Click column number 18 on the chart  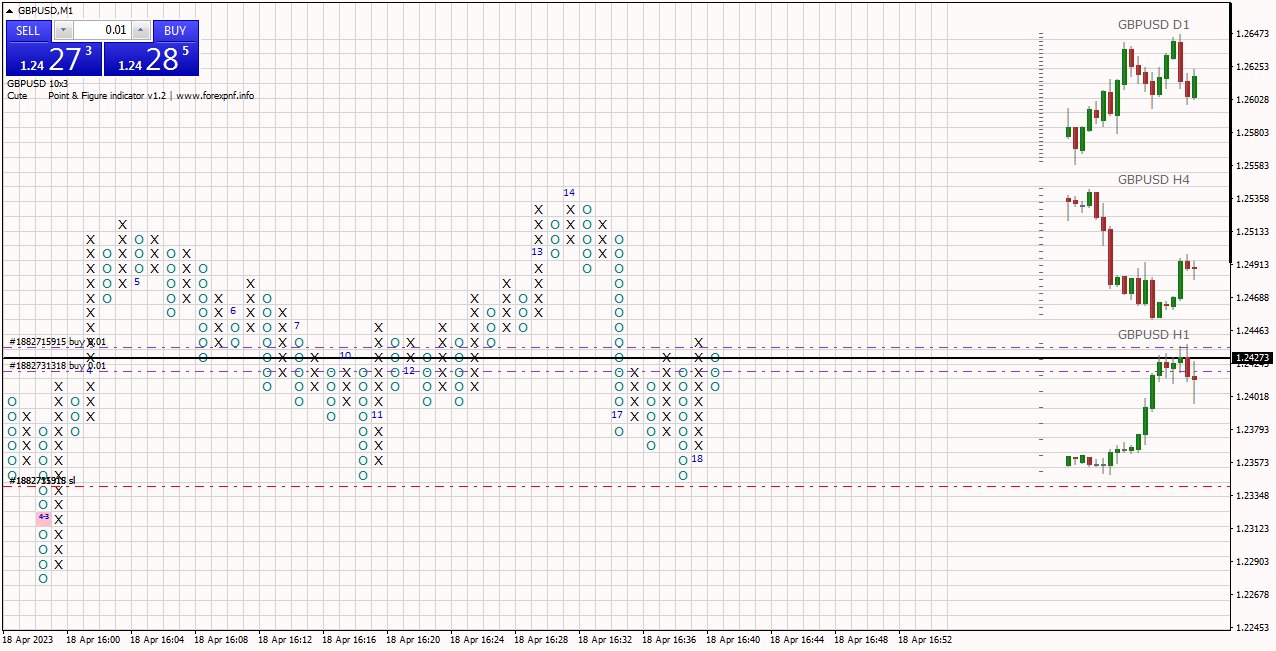[x=697, y=459]
